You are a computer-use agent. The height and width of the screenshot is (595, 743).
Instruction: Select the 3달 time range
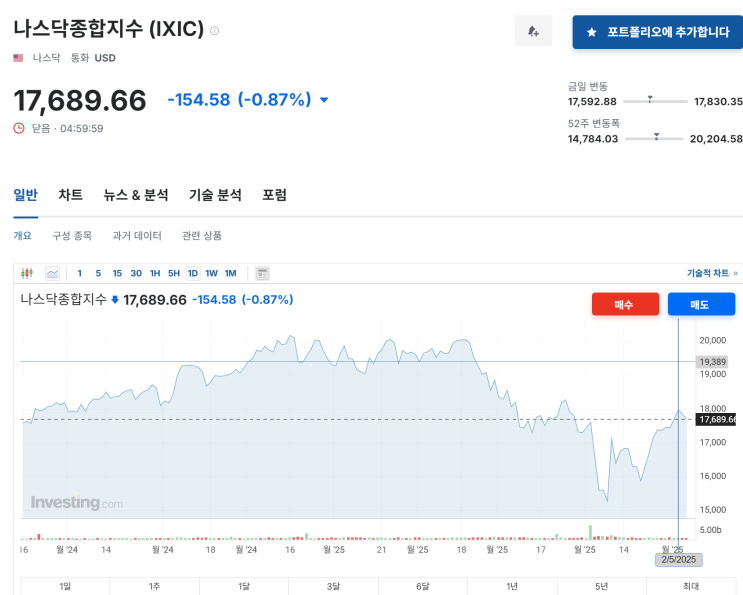coord(333,586)
